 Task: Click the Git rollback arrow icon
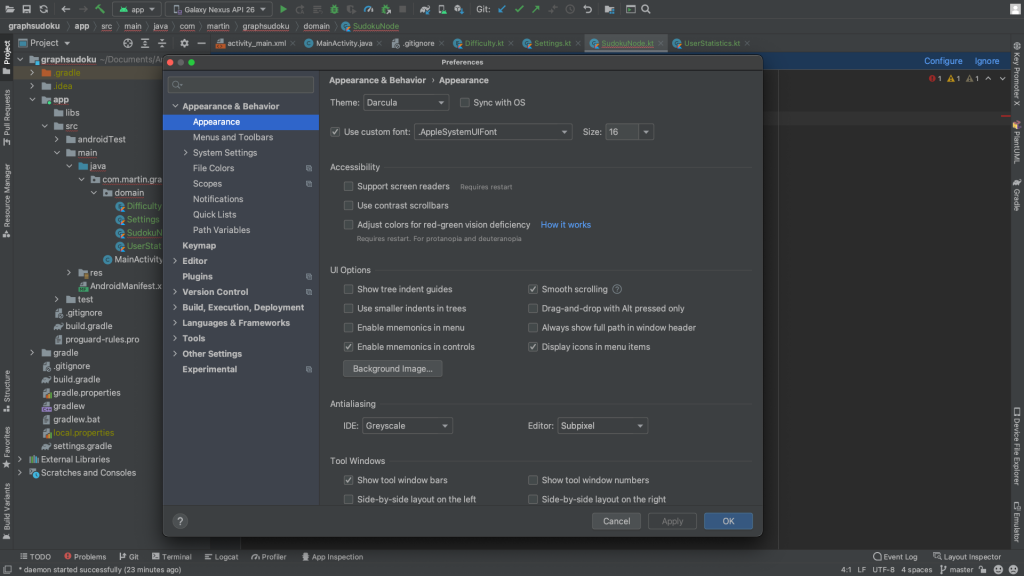586,9
